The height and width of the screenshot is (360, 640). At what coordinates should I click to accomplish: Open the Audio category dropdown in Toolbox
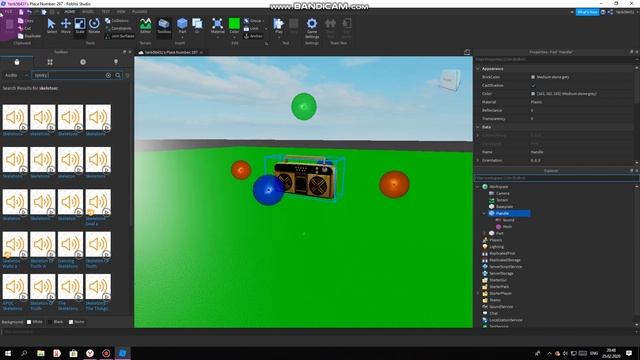[x=16, y=75]
